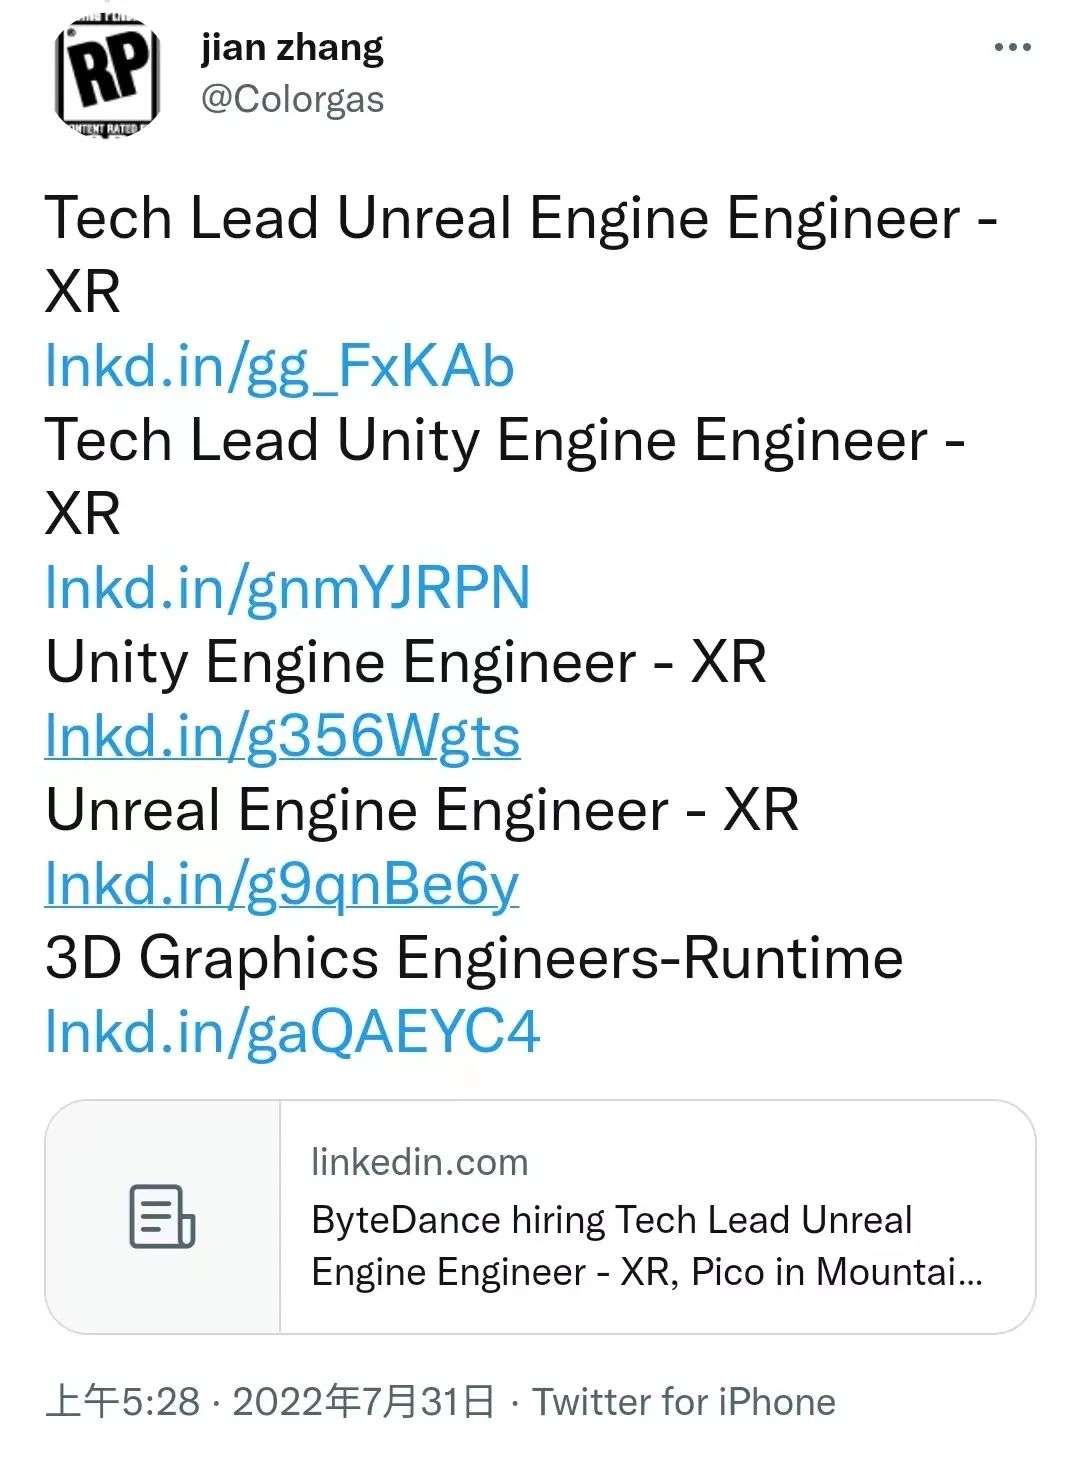The height and width of the screenshot is (1470, 1080).
Task: Click the "Tech Lead Unity Engine Engineer" text
Action: (x=487, y=441)
